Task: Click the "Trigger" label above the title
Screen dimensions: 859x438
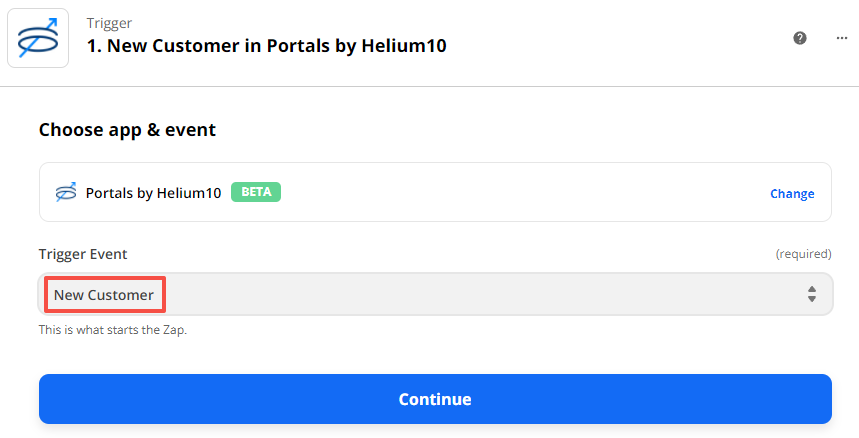Action: [x=109, y=22]
